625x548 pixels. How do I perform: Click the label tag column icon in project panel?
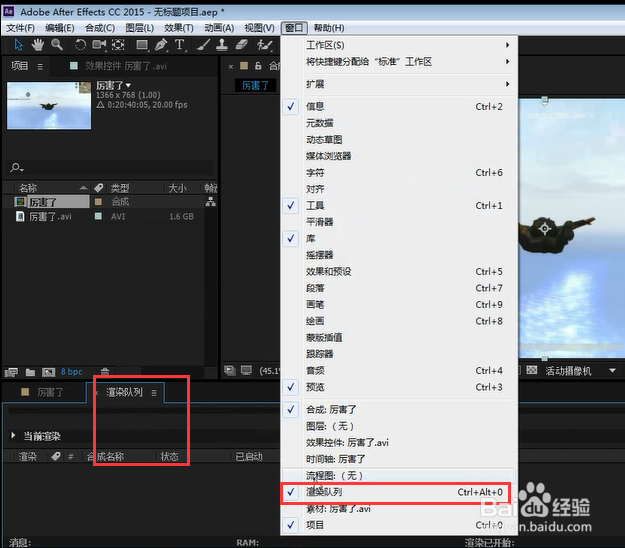click(98, 188)
